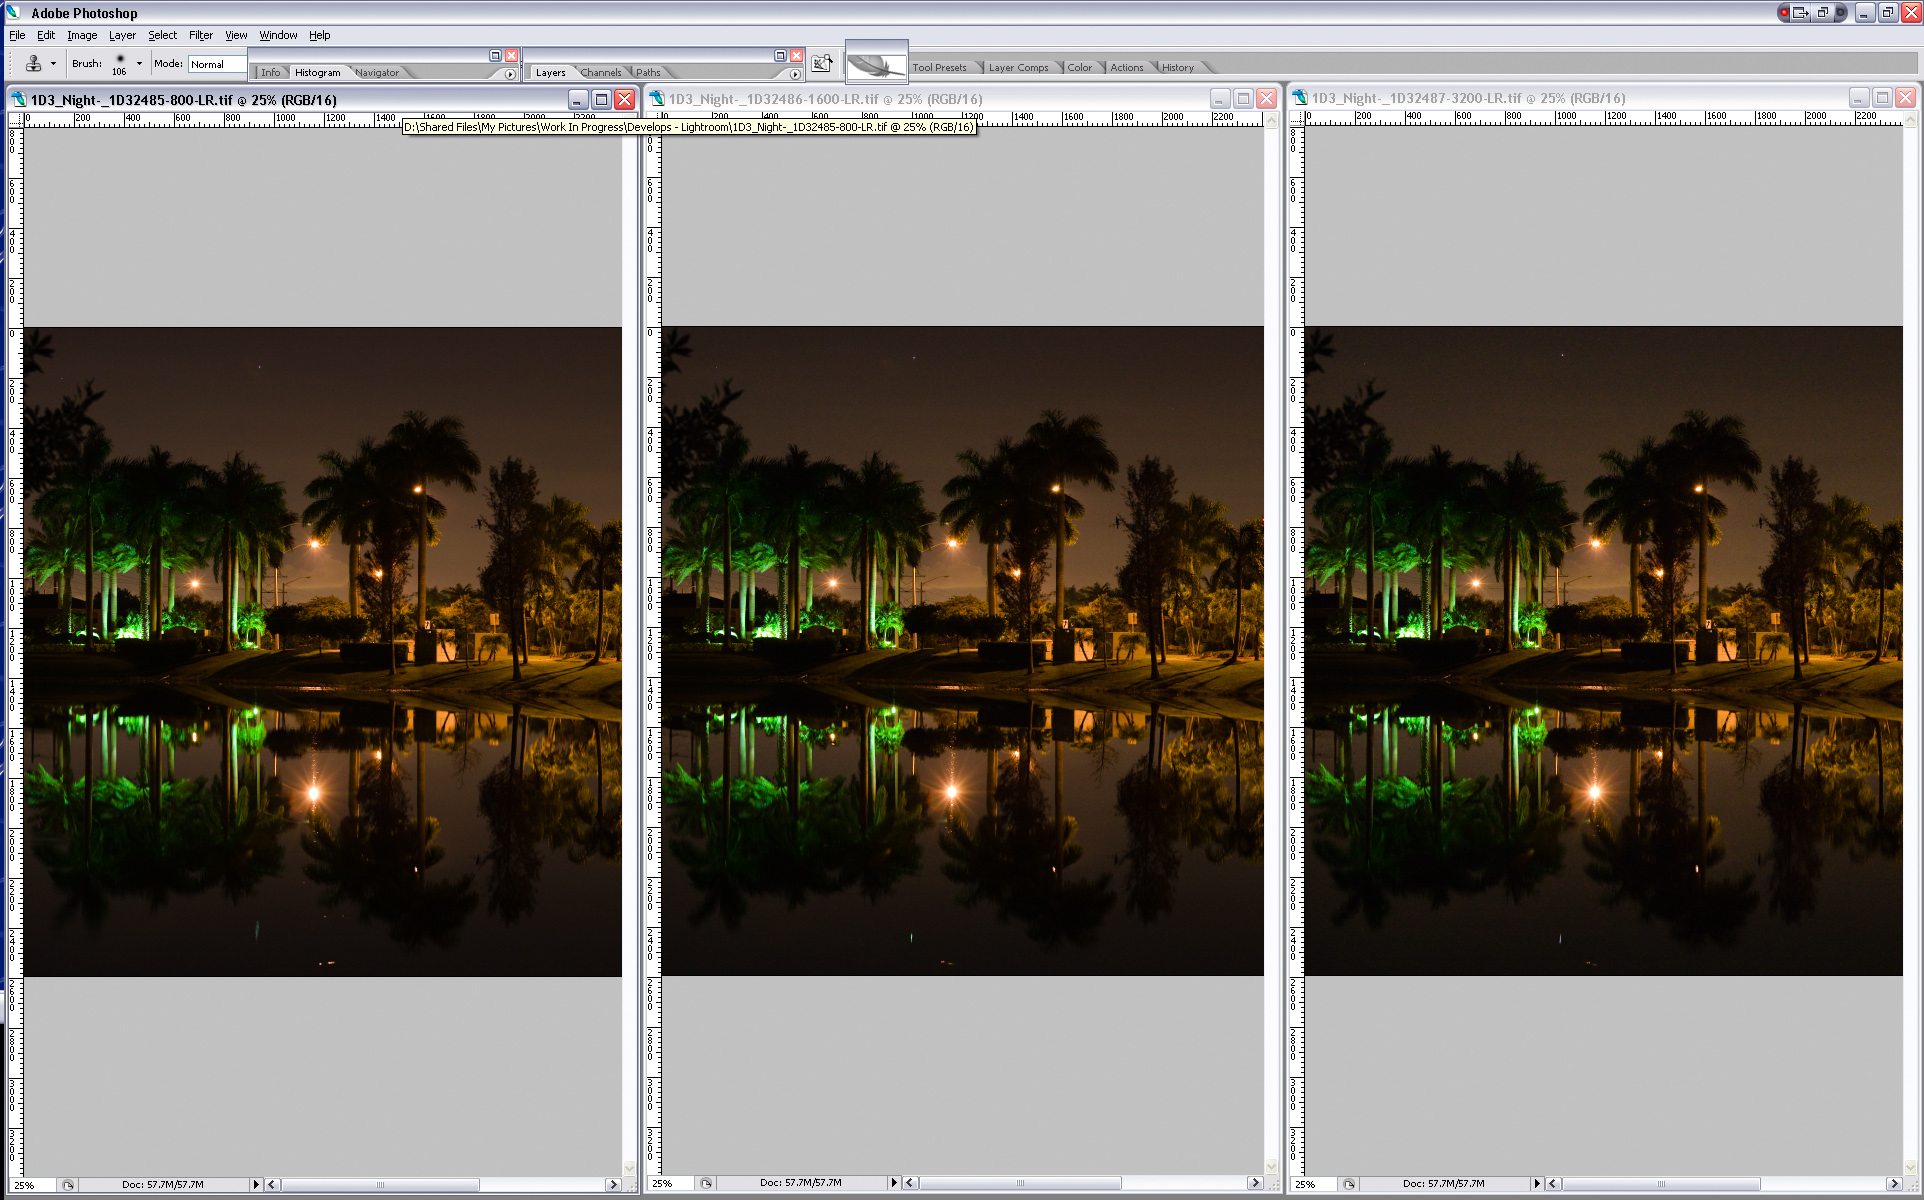
Task: Close the Histogram palette group
Action: 511,56
